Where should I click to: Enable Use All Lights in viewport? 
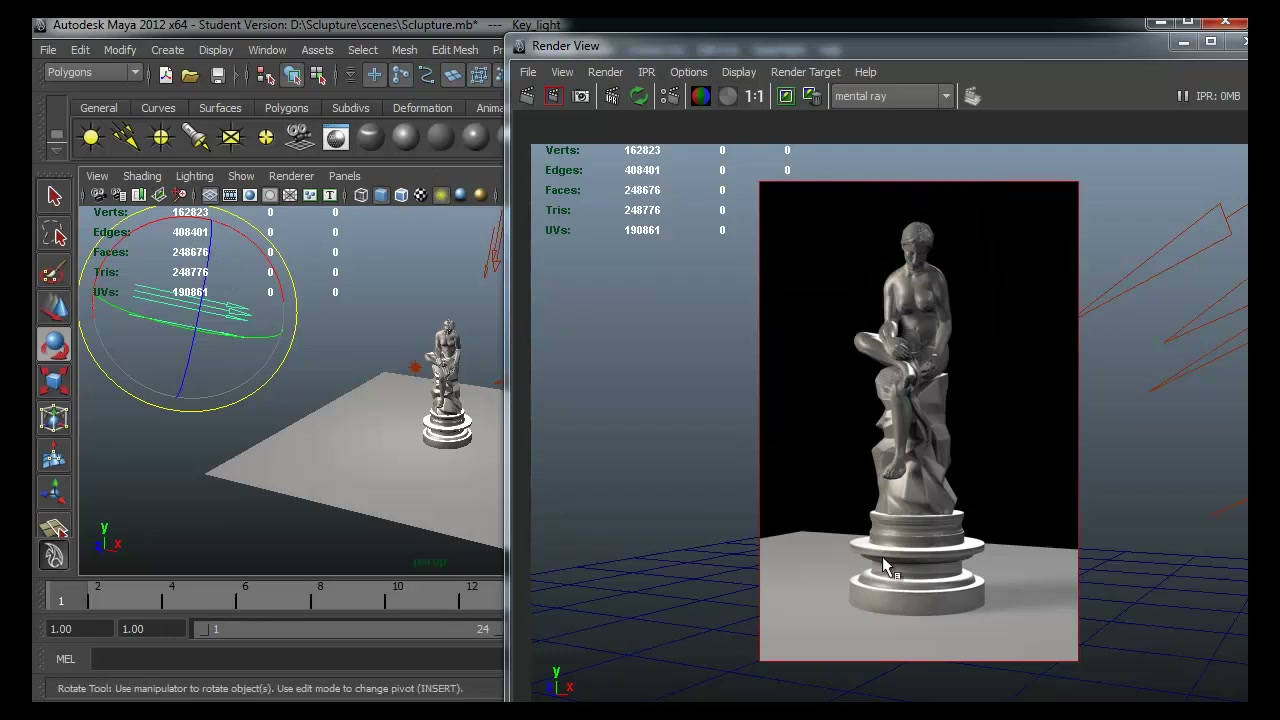pyautogui.click(x=441, y=195)
